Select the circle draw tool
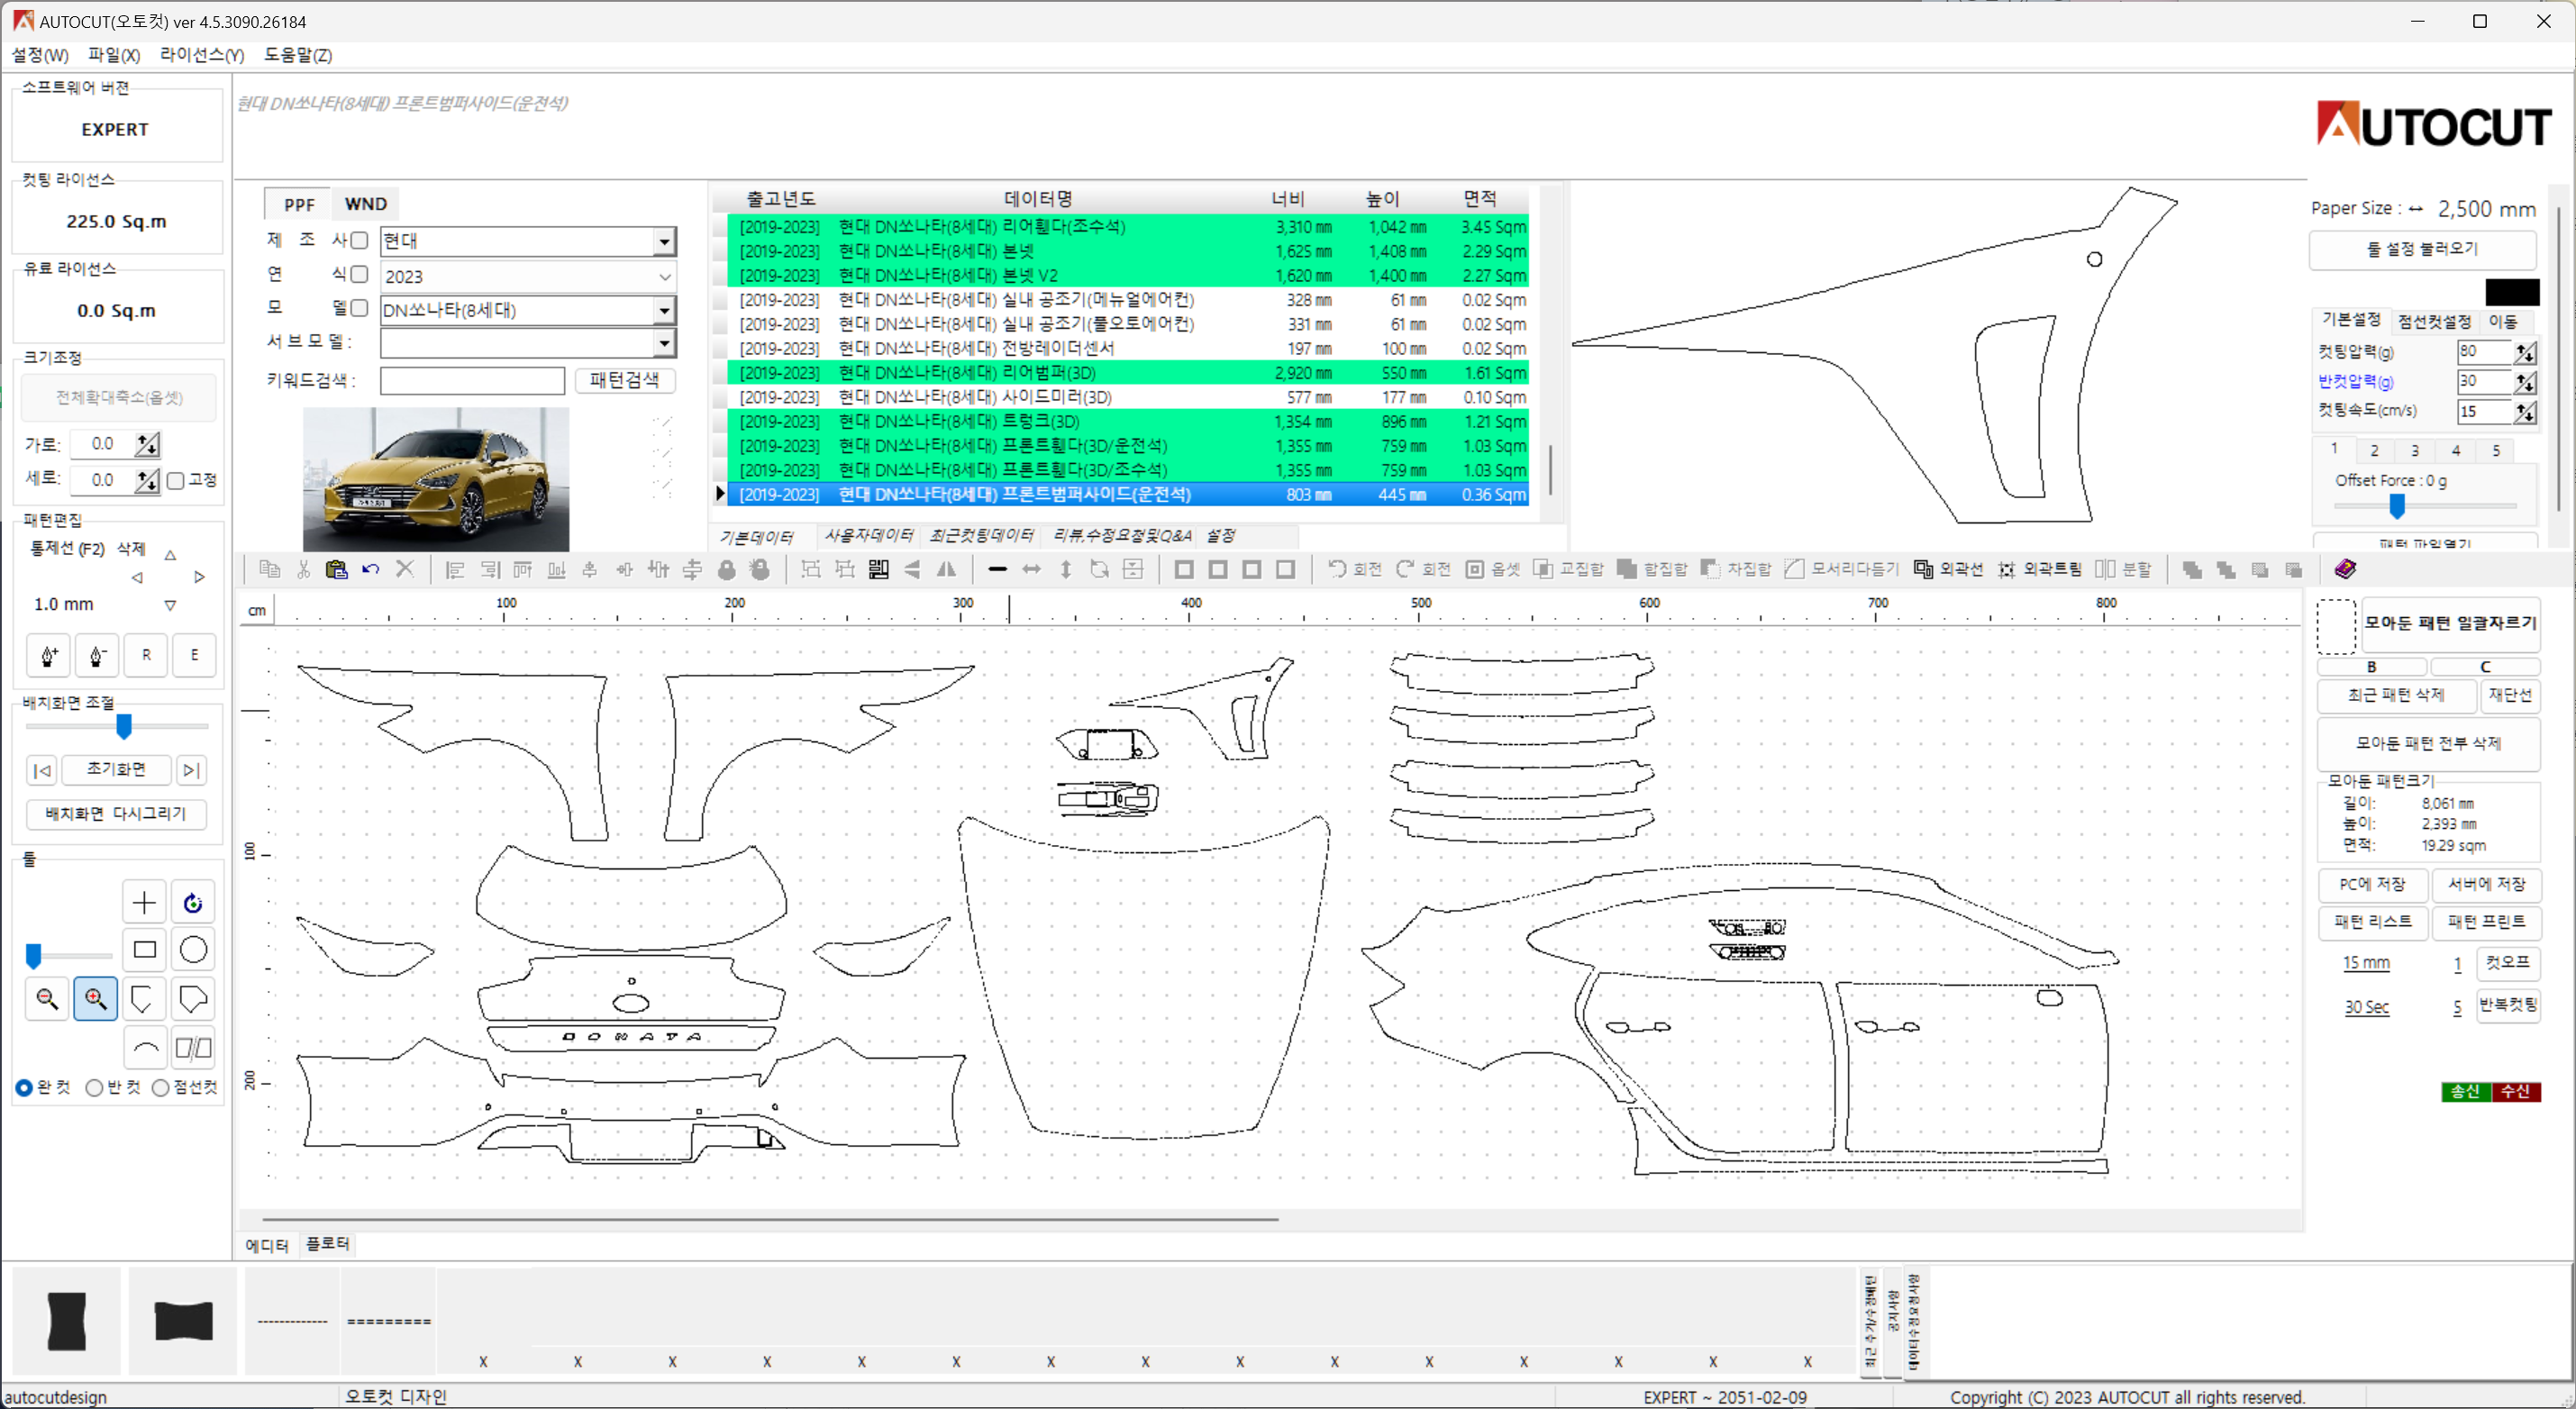Screen dimensions: 2576x1409 point(193,950)
